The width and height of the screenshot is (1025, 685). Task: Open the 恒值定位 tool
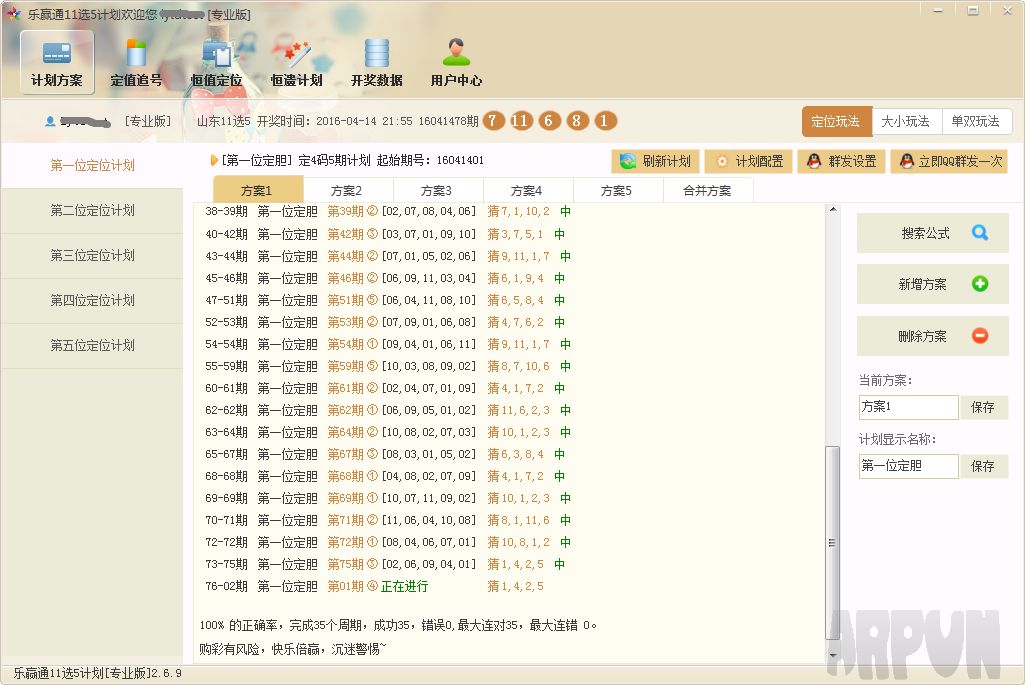(216, 63)
